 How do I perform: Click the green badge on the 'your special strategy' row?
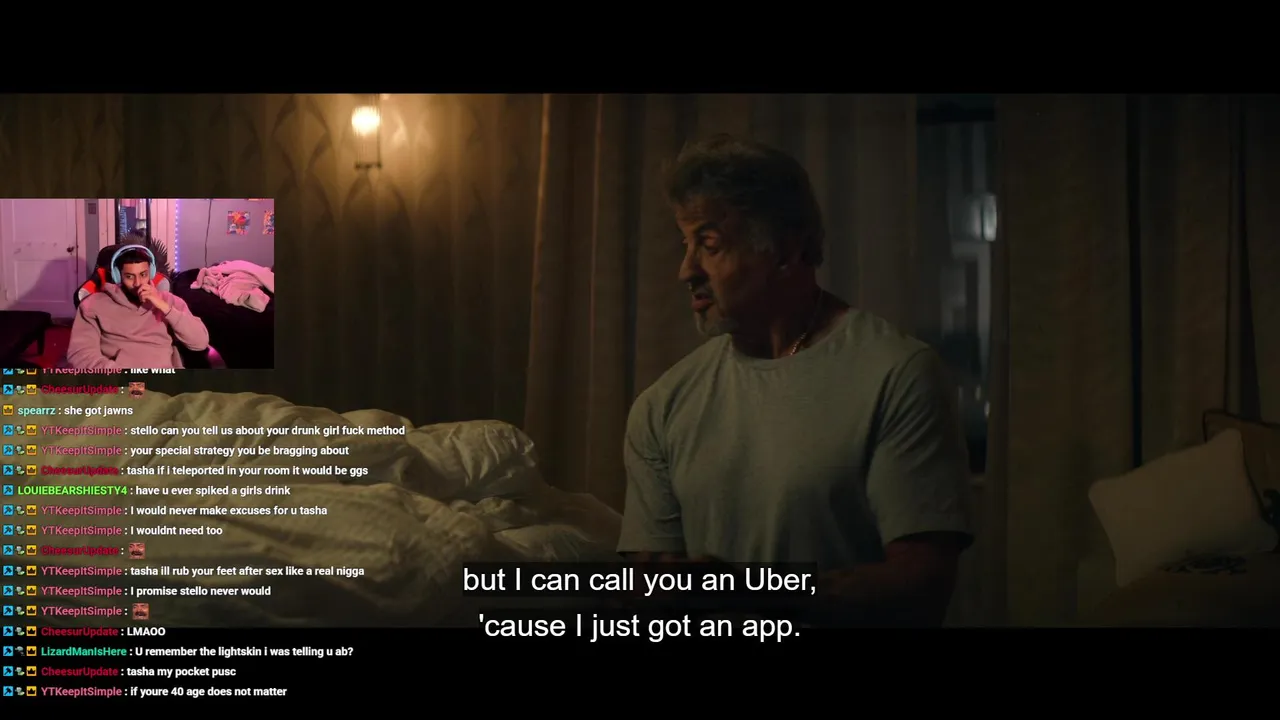tap(20, 450)
